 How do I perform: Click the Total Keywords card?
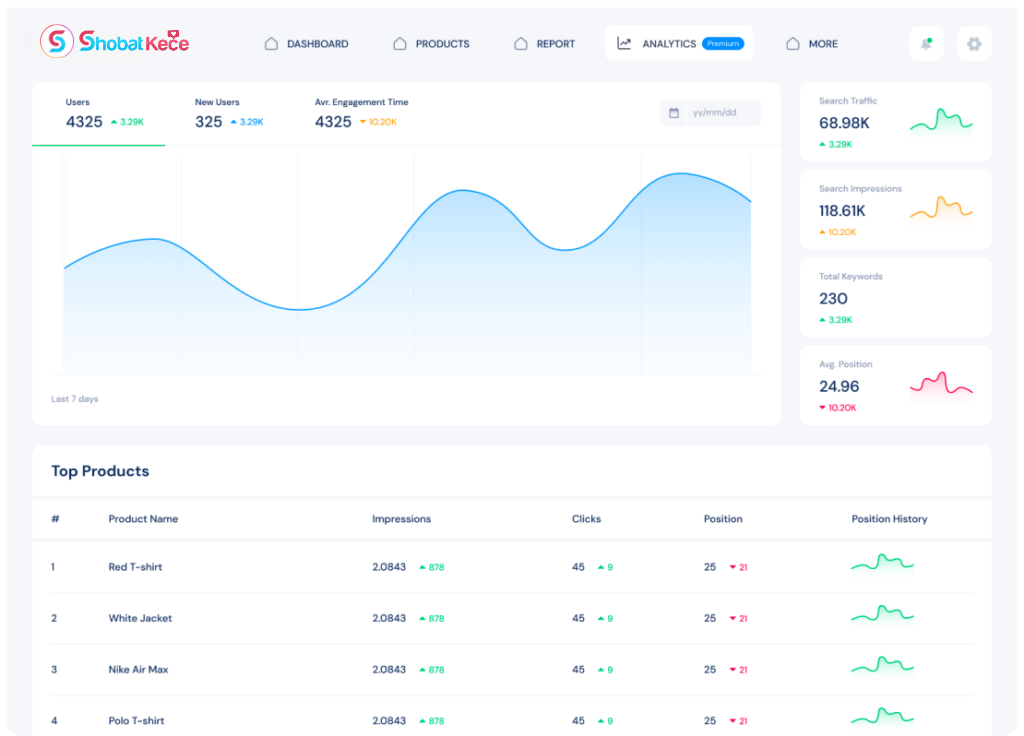[x=895, y=298]
